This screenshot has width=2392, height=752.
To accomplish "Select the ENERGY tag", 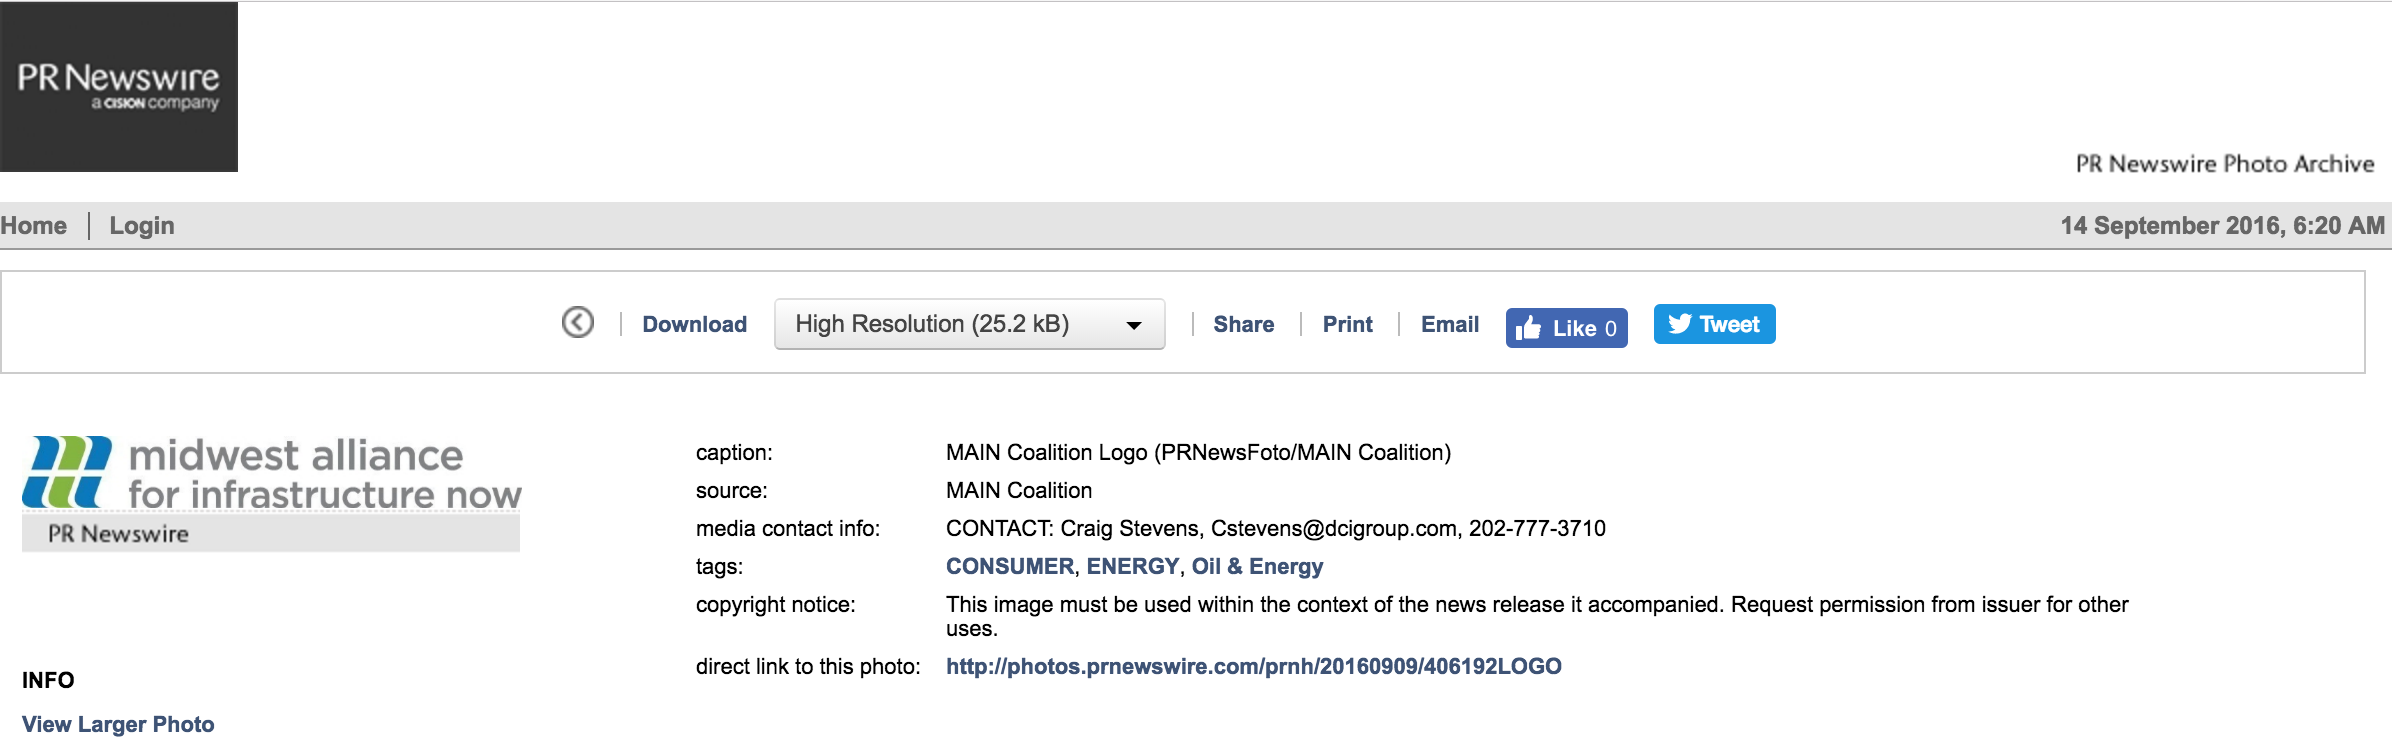I will [x=1133, y=566].
